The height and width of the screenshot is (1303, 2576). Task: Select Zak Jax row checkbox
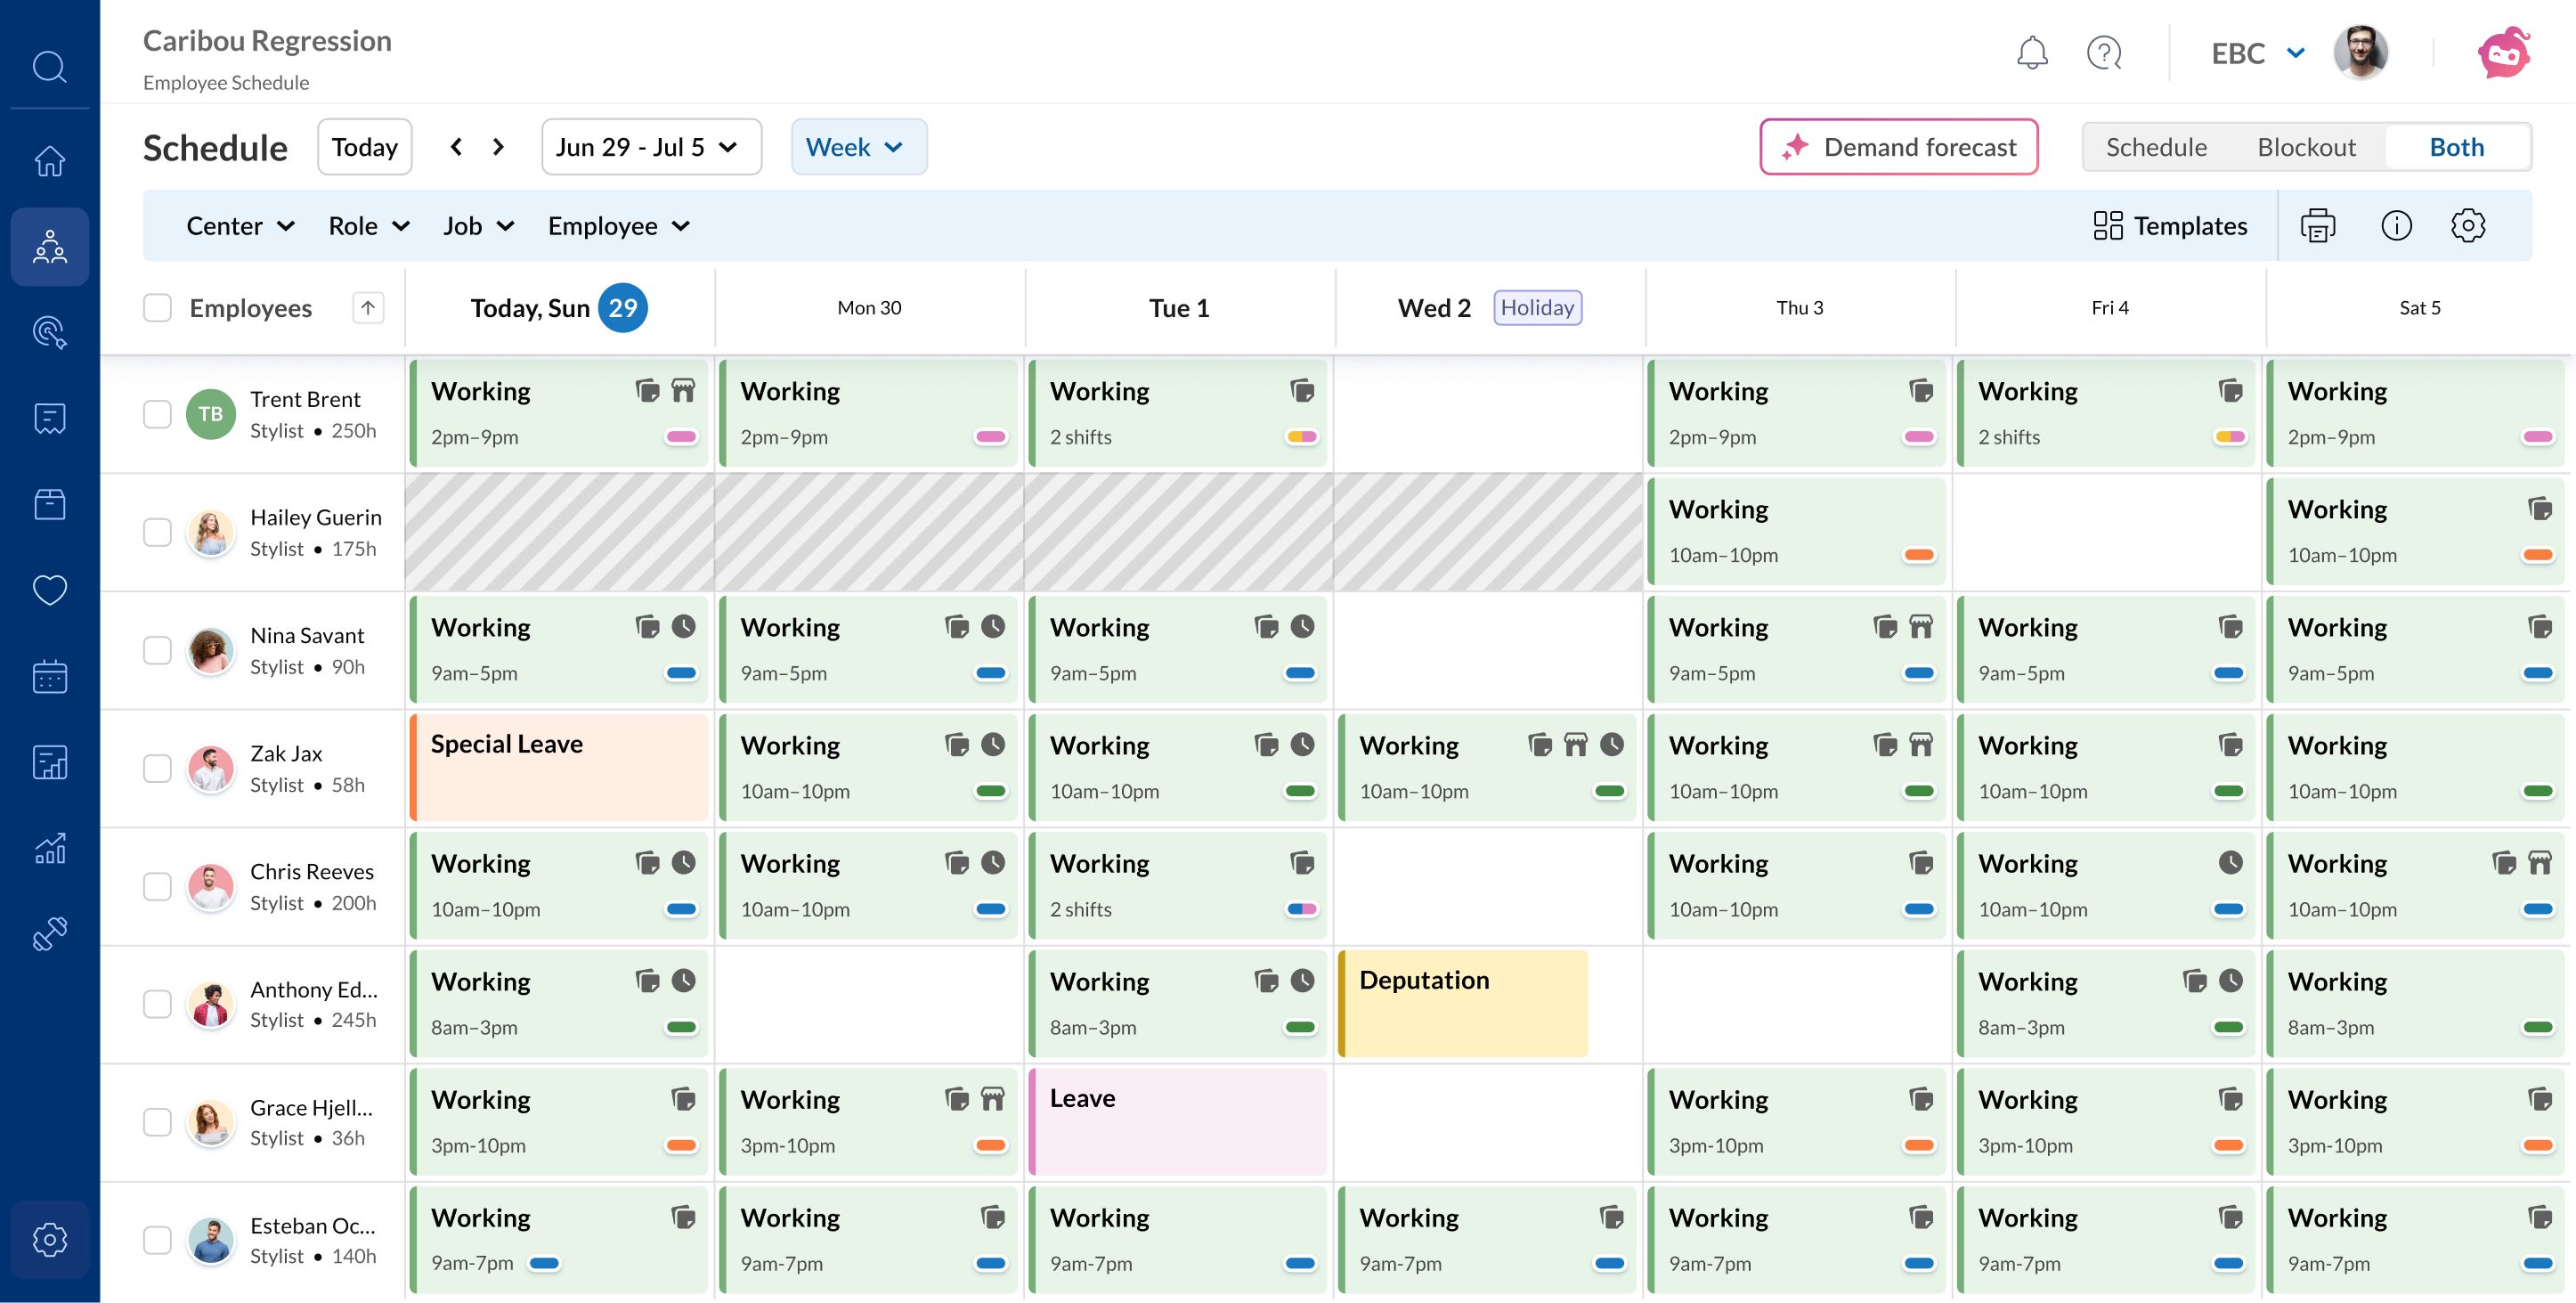[x=157, y=768]
